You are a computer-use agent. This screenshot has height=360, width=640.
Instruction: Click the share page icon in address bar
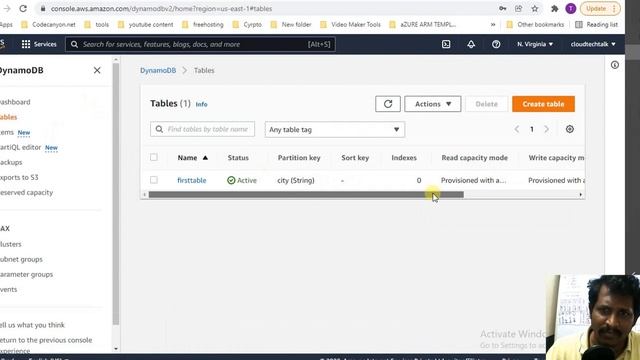(518, 9)
